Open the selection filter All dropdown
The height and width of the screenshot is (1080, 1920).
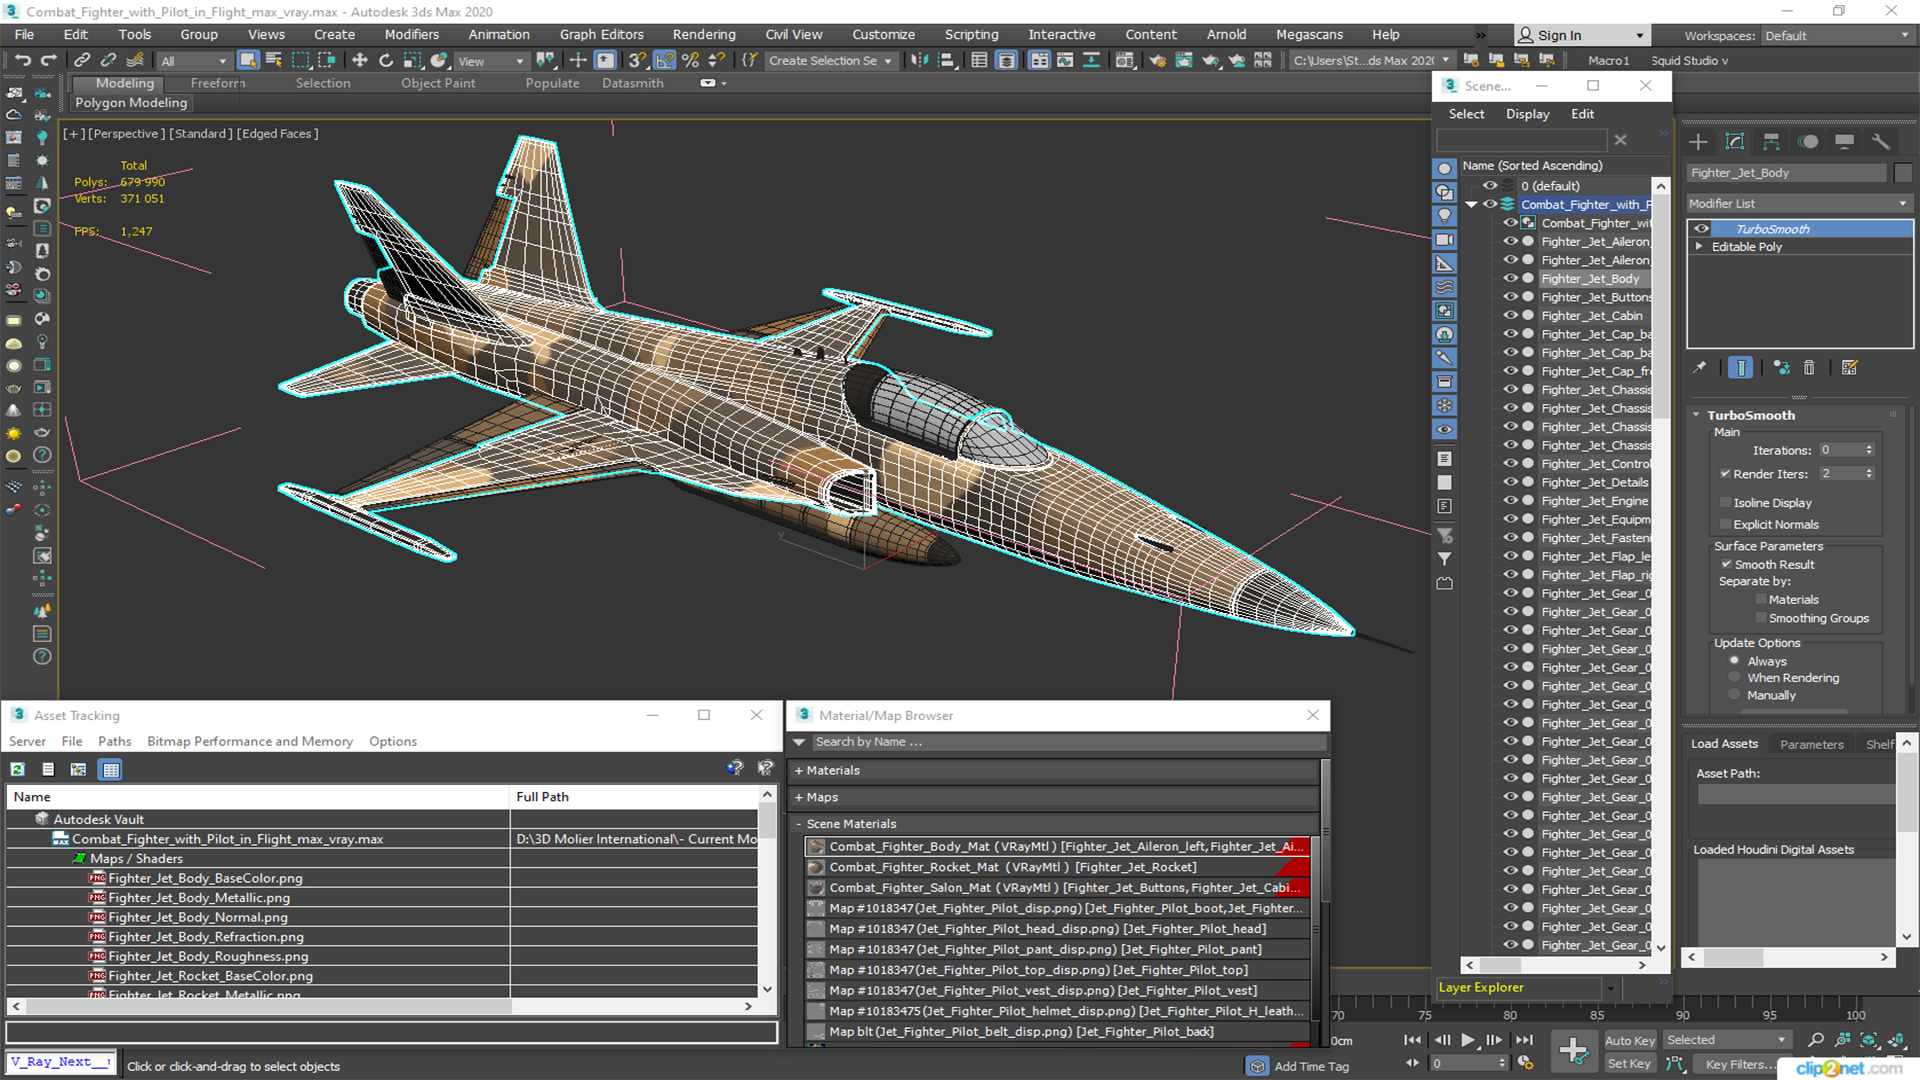[x=194, y=61]
